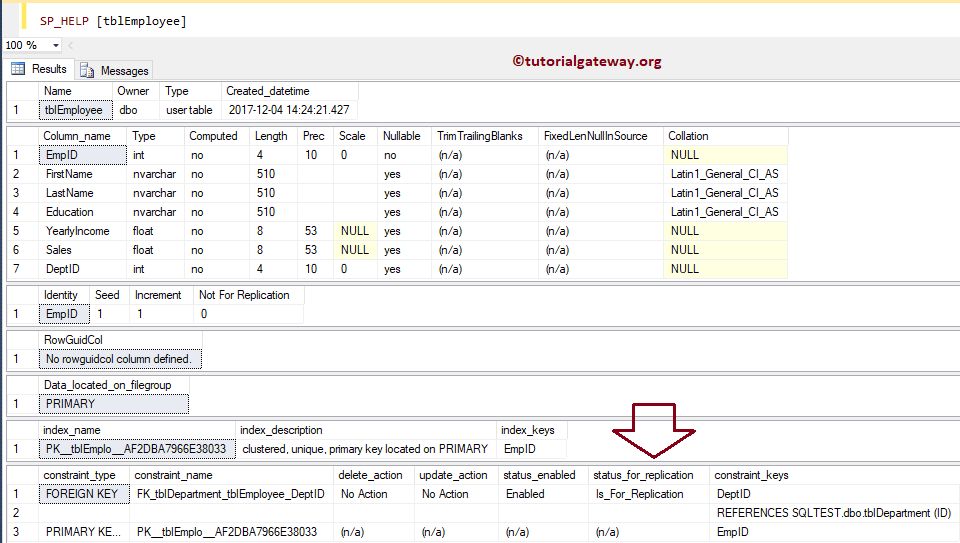Select FK_tblDepartment_tblEmployee_DeptID constraint name cell
Viewport: 960px width, 543px height.
(x=231, y=494)
